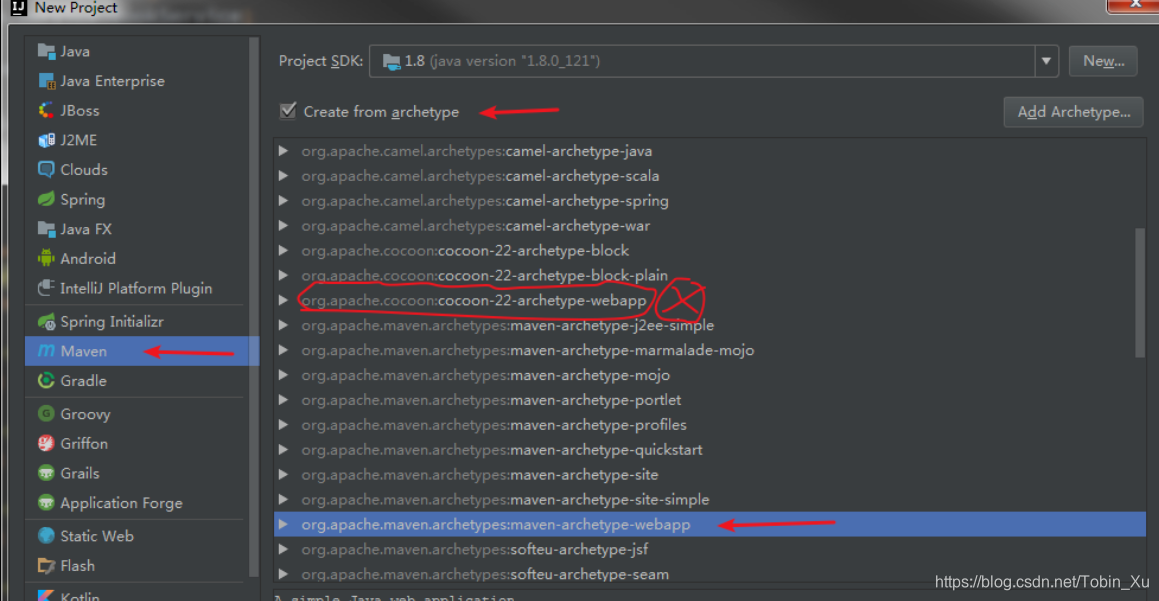Screen dimensions: 1159x601
Task: Click the IntelliJ Platform Plugin icon
Action: coord(46,288)
